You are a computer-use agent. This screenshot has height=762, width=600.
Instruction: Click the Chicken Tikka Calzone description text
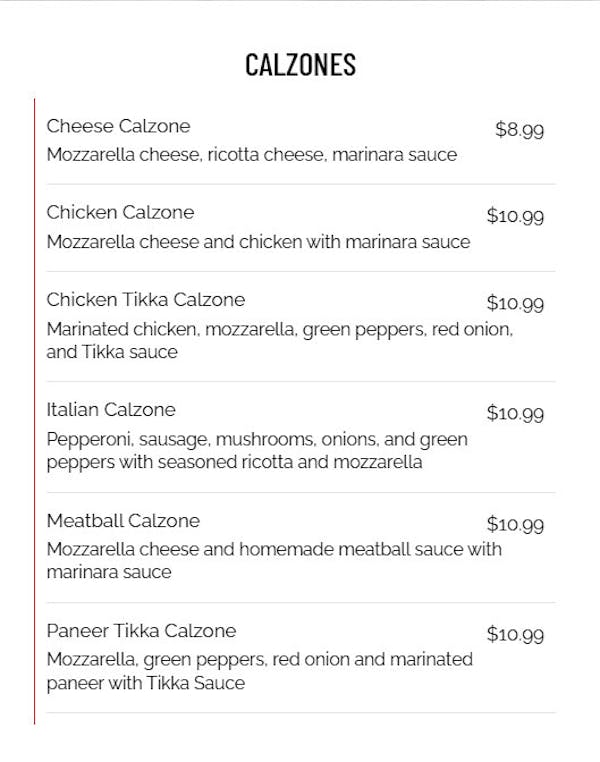pos(279,340)
